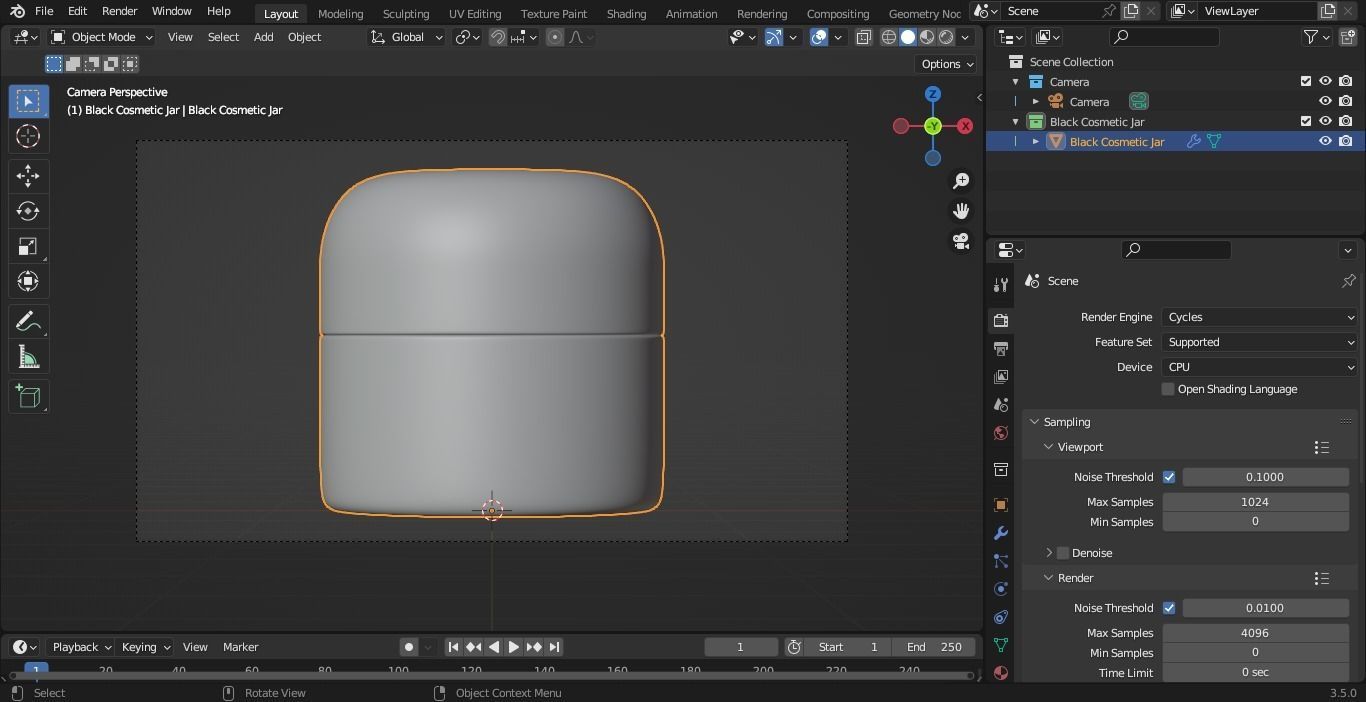1366x702 pixels.
Task: Open the Tool properties tab
Action: tap(1001, 285)
